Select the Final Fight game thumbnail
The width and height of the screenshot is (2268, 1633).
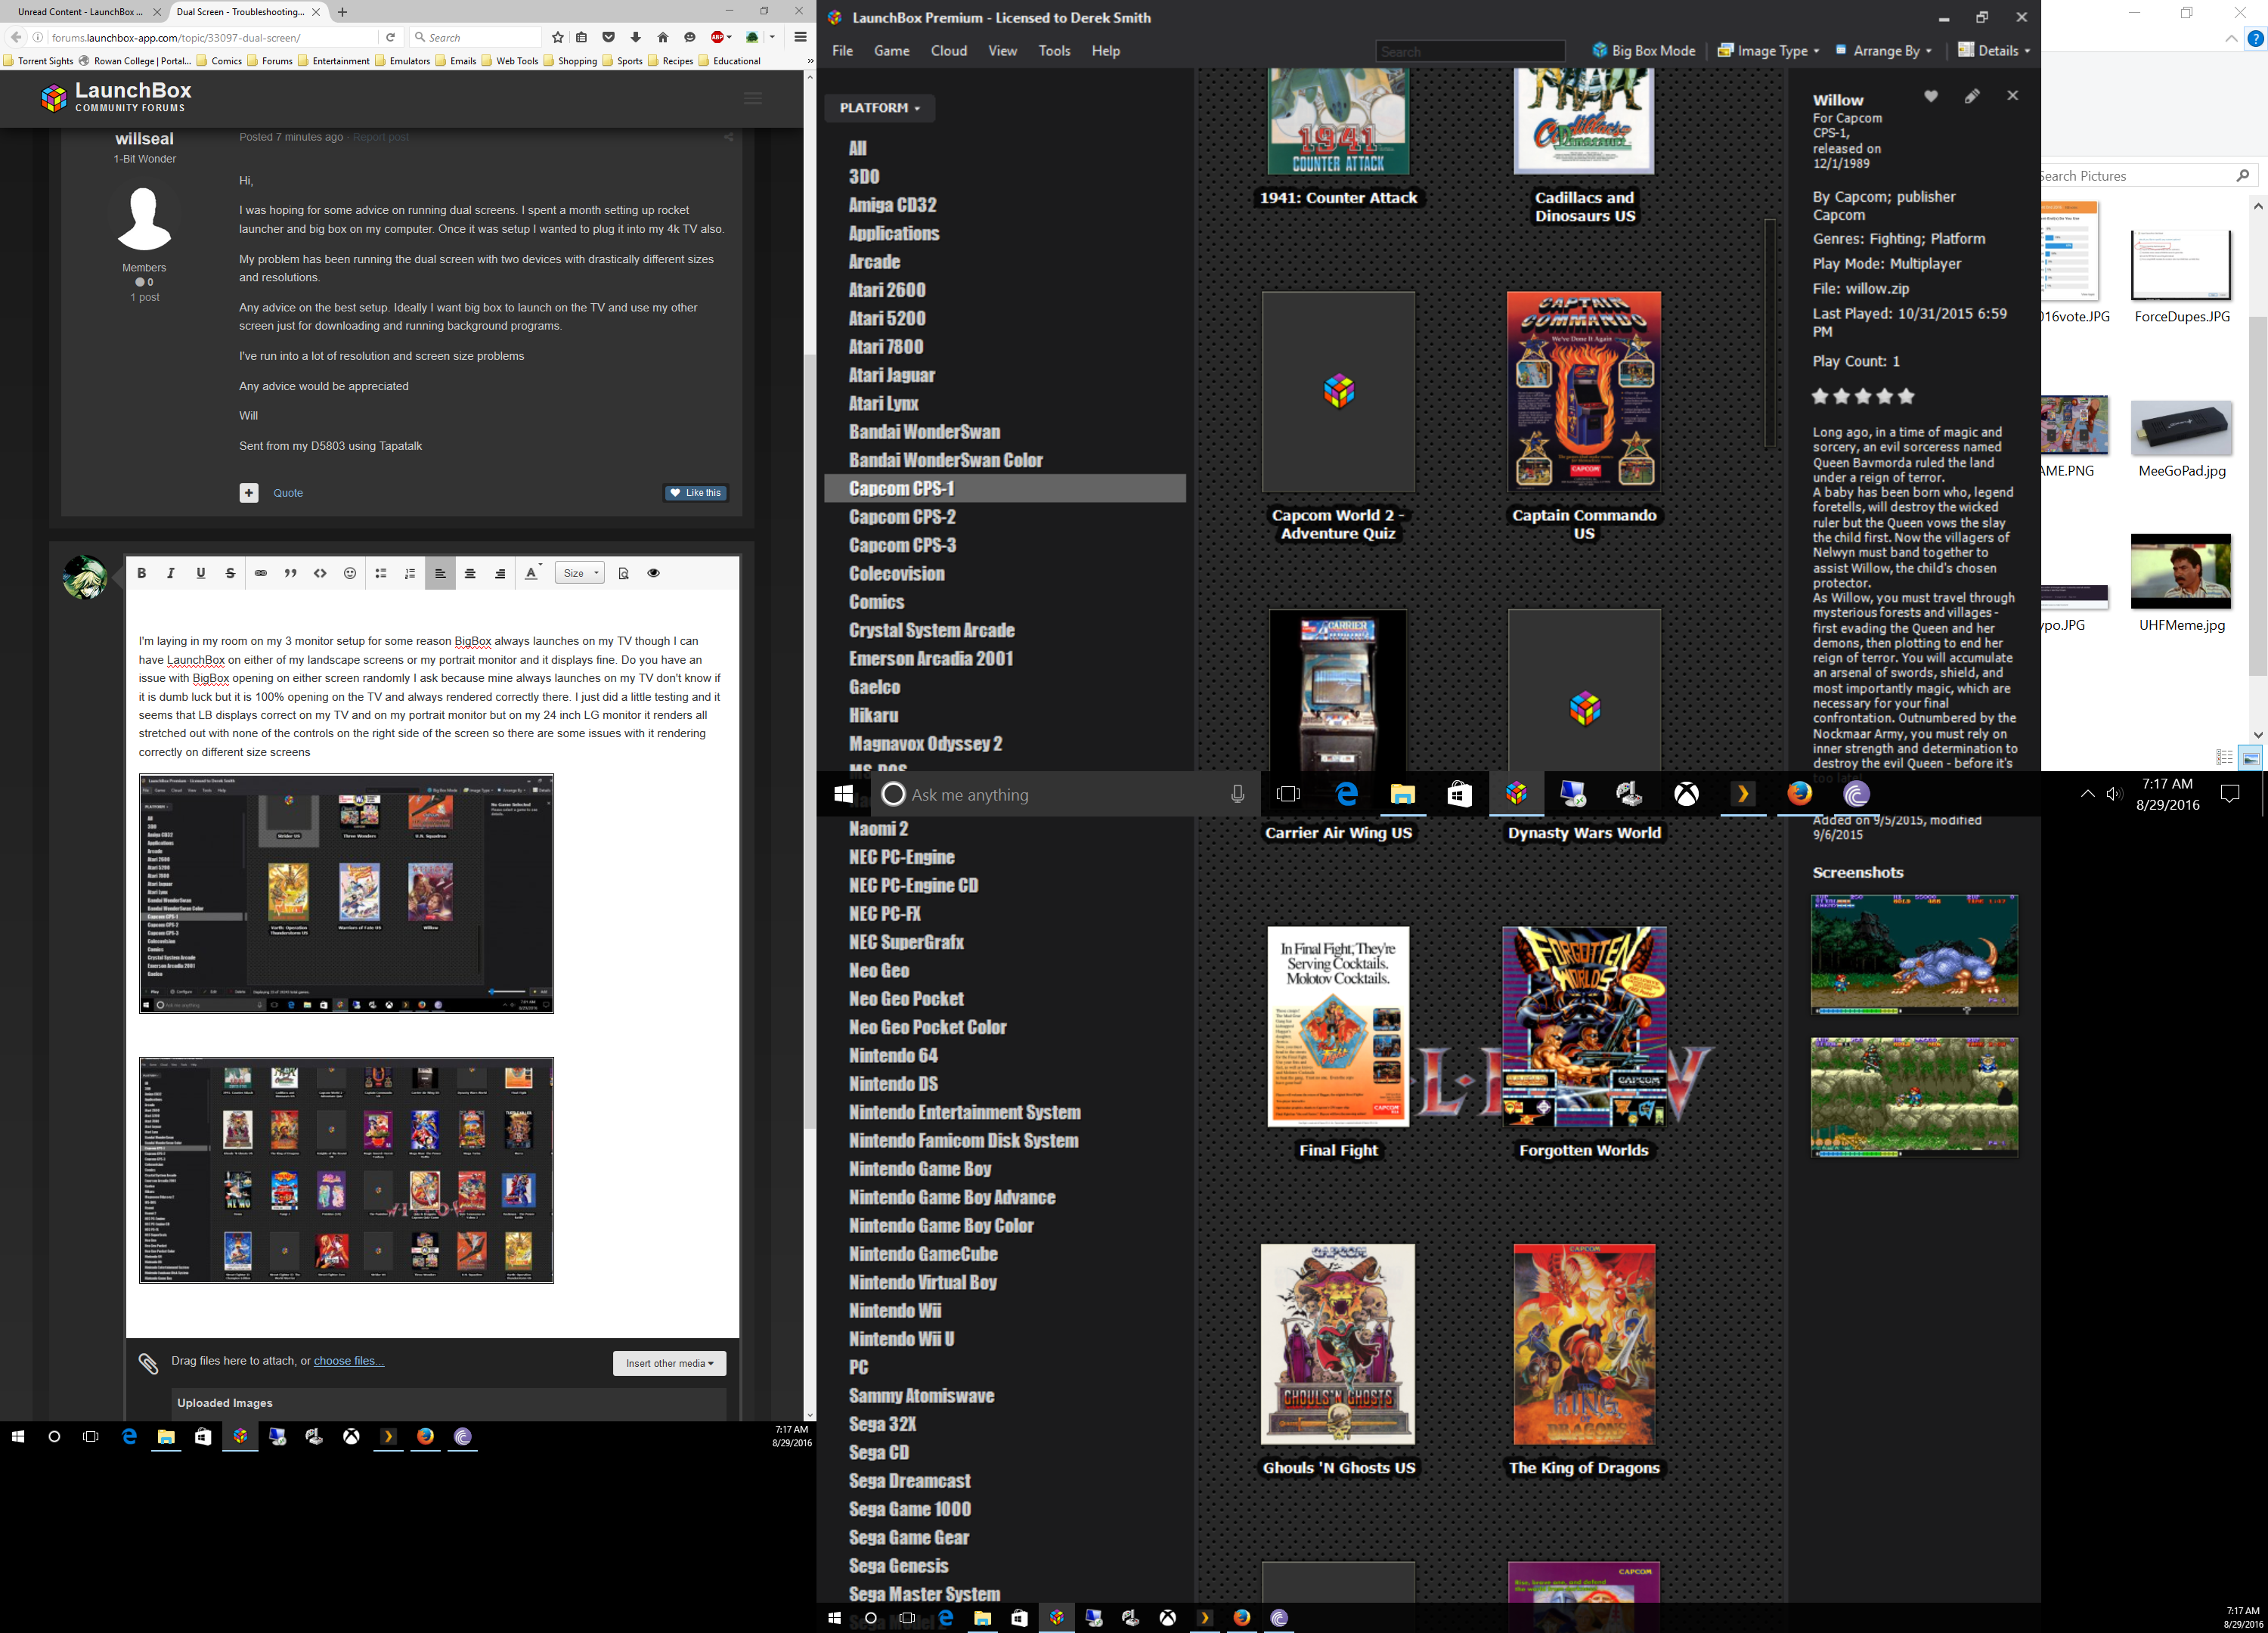point(1338,1026)
